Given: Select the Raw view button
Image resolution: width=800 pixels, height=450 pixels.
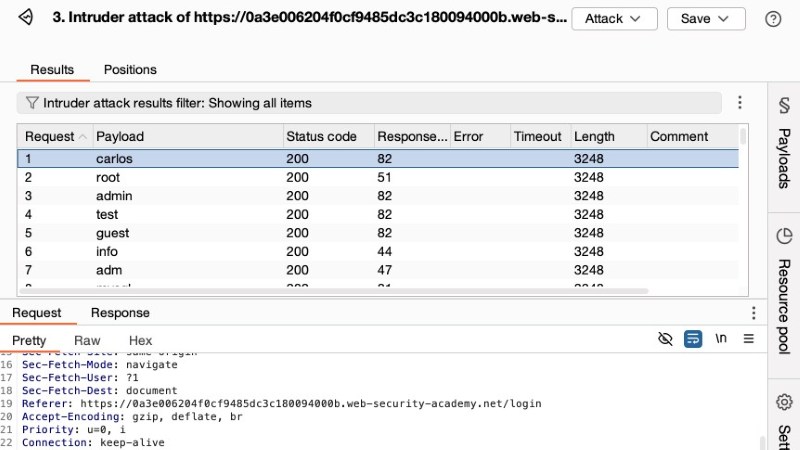Looking at the screenshot, I should [x=87, y=340].
